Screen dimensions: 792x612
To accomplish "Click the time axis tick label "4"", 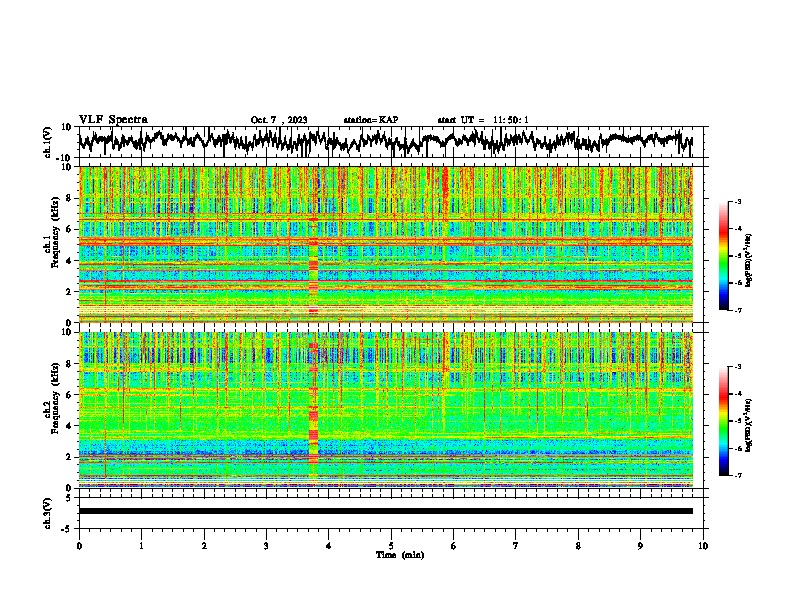I will pyautogui.click(x=329, y=546).
